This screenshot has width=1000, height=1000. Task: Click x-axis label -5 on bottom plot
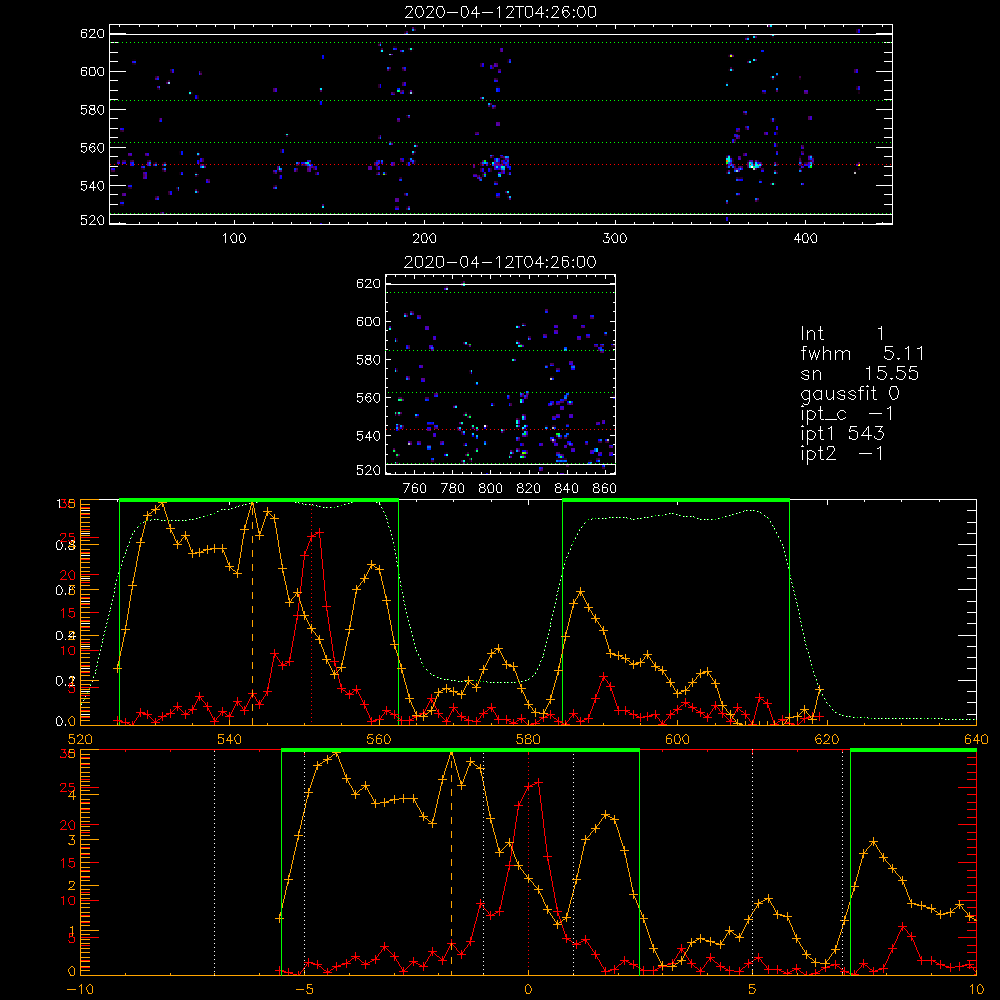(x=304, y=989)
